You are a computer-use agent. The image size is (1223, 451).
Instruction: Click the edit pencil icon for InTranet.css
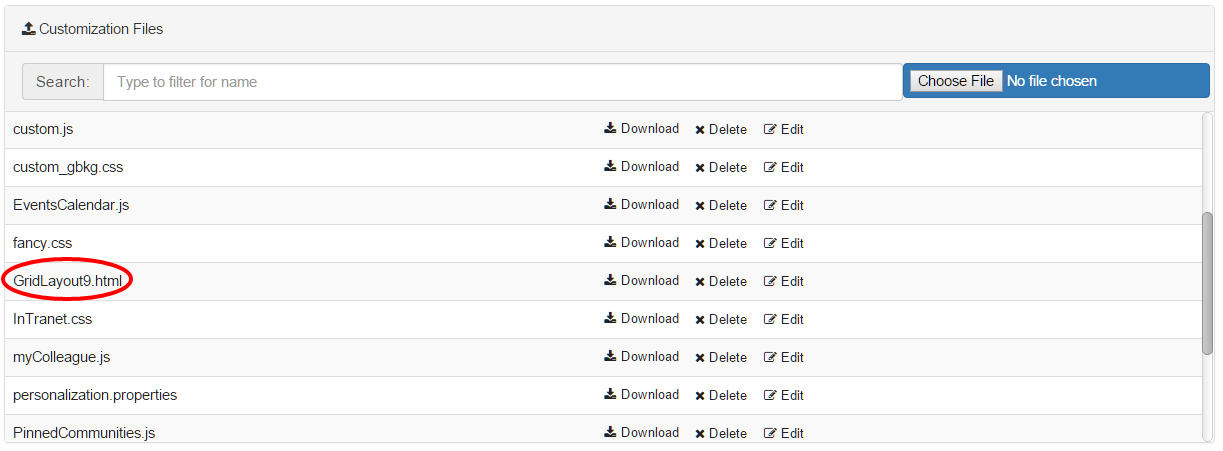point(770,319)
